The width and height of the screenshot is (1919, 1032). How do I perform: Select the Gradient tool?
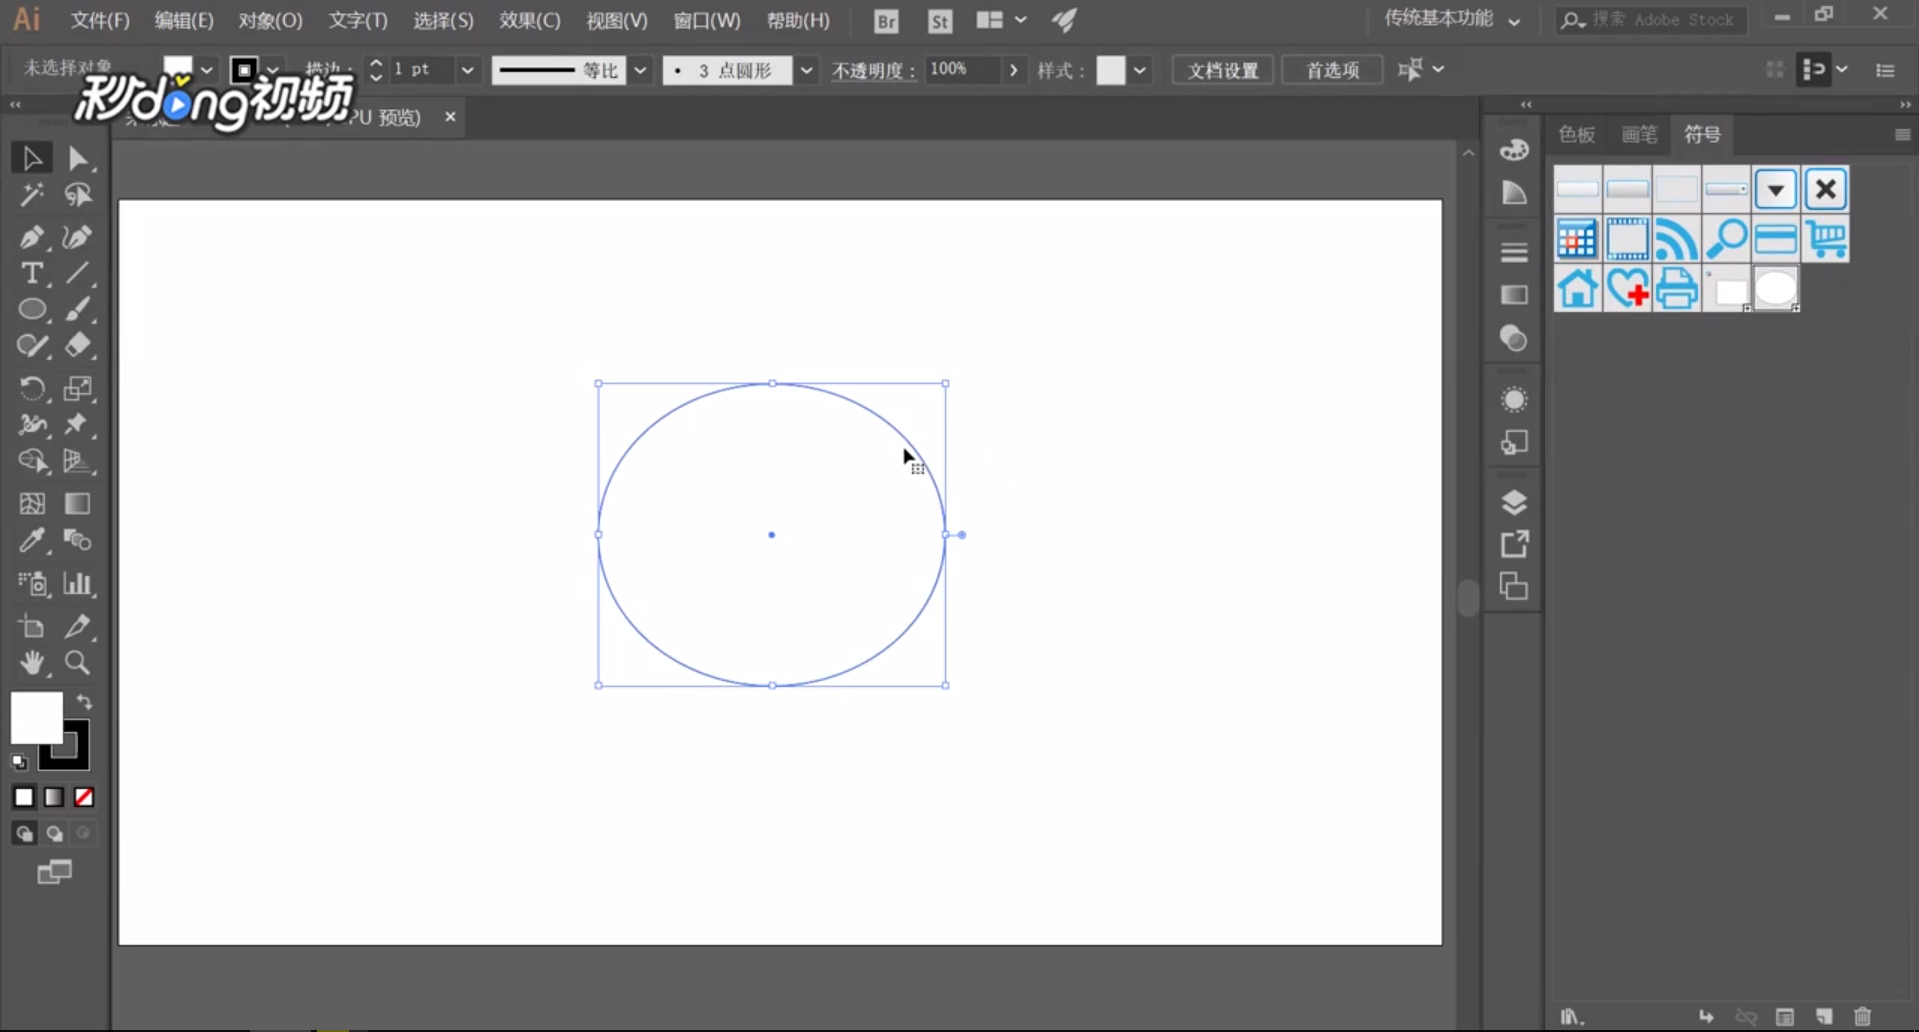point(77,504)
